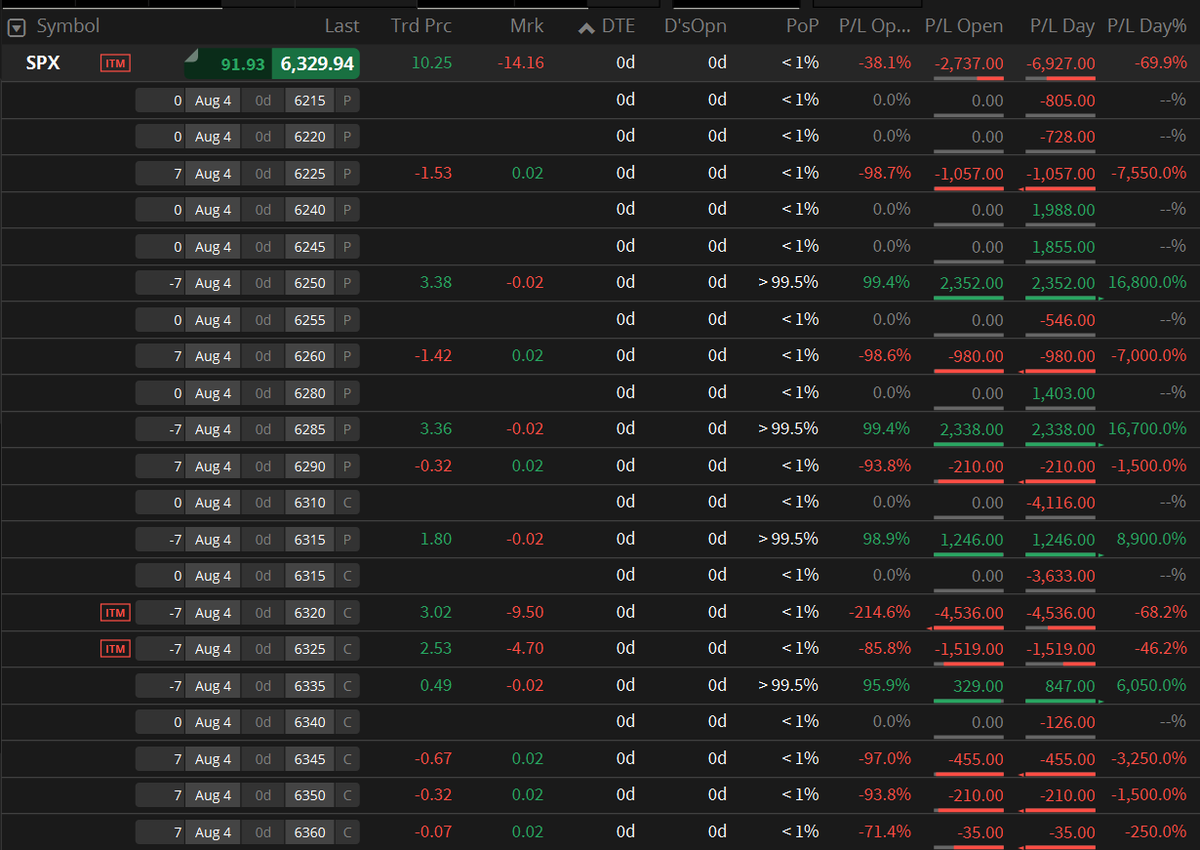
Task: Click SPX total P/L Open -2,737.00
Action: (968, 64)
